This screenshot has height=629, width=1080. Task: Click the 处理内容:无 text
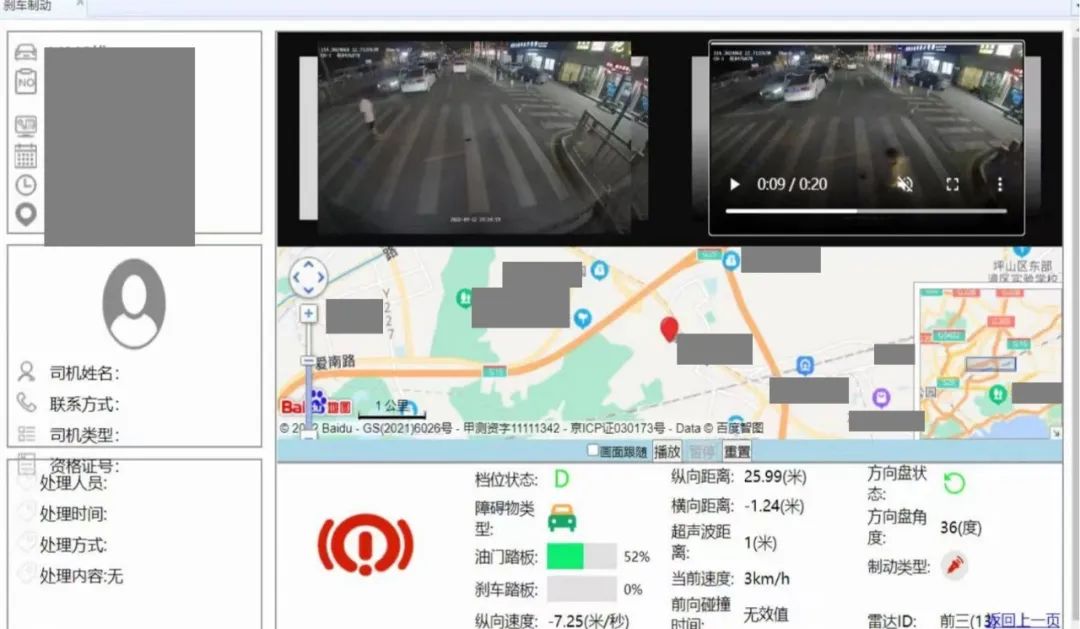click(81, 576)
